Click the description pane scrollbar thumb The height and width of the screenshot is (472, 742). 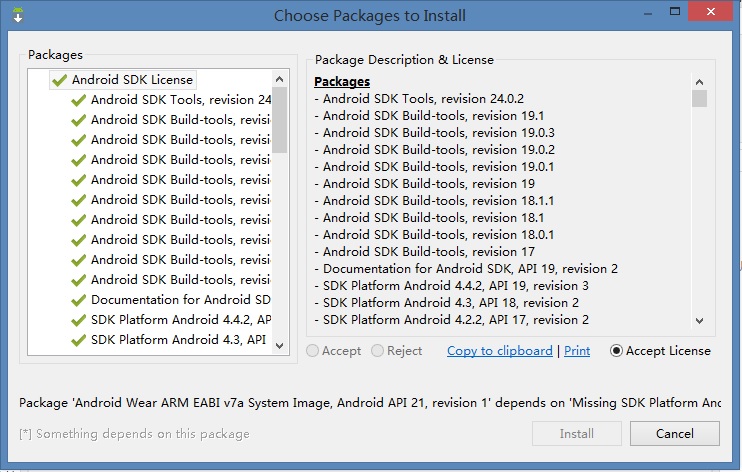point(699,99)
